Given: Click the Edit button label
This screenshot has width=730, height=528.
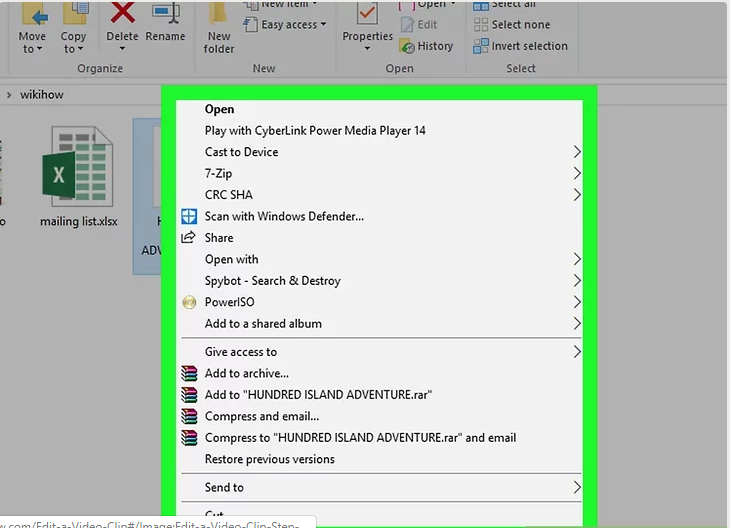Looking at the screenshot, I should pos(427,25).
